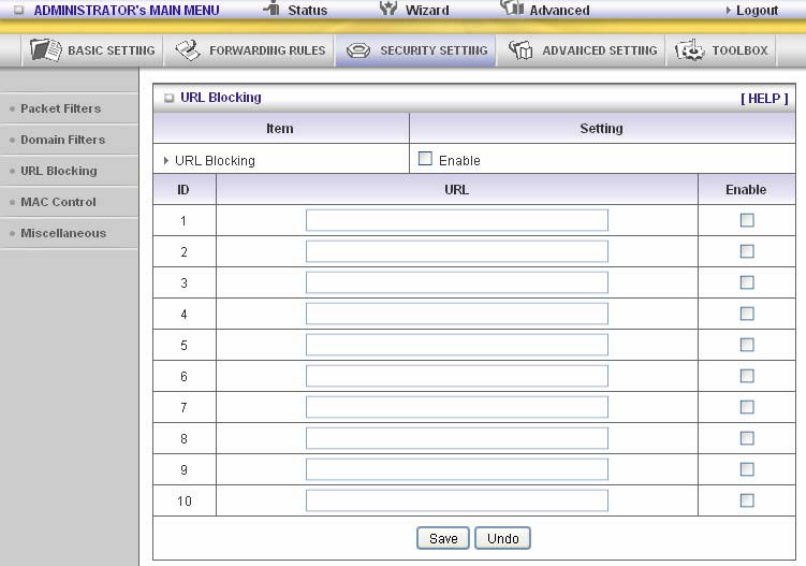Select the Security Setting tab

tap(416, 50)
